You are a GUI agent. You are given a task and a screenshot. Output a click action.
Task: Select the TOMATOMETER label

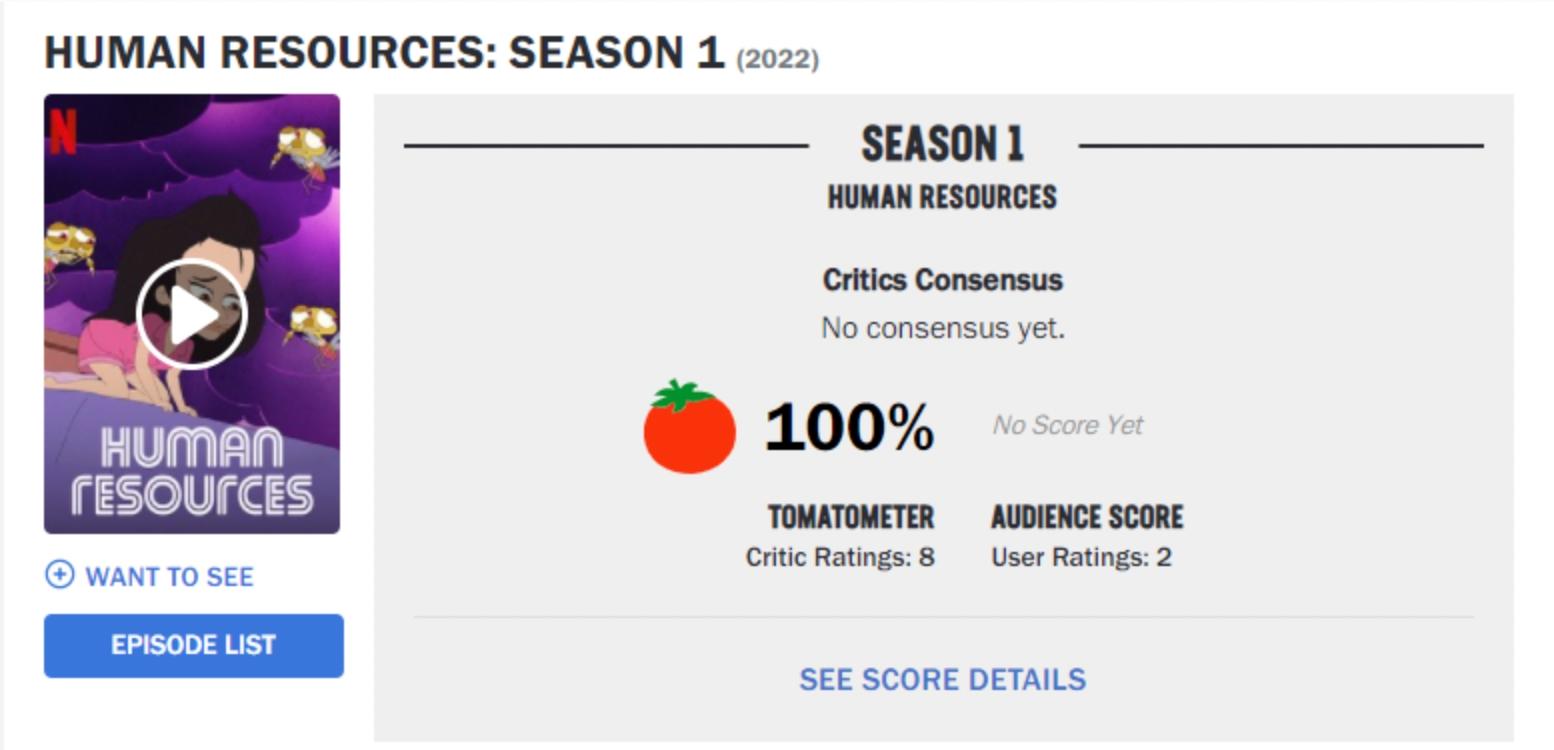point(850,517)
